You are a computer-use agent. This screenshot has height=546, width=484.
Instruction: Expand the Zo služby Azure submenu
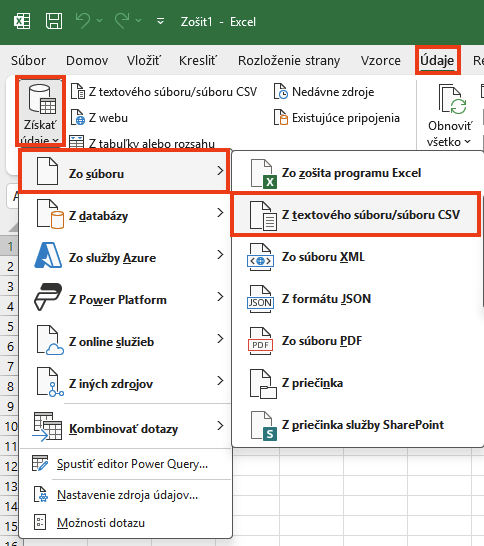tap(125, 258)
